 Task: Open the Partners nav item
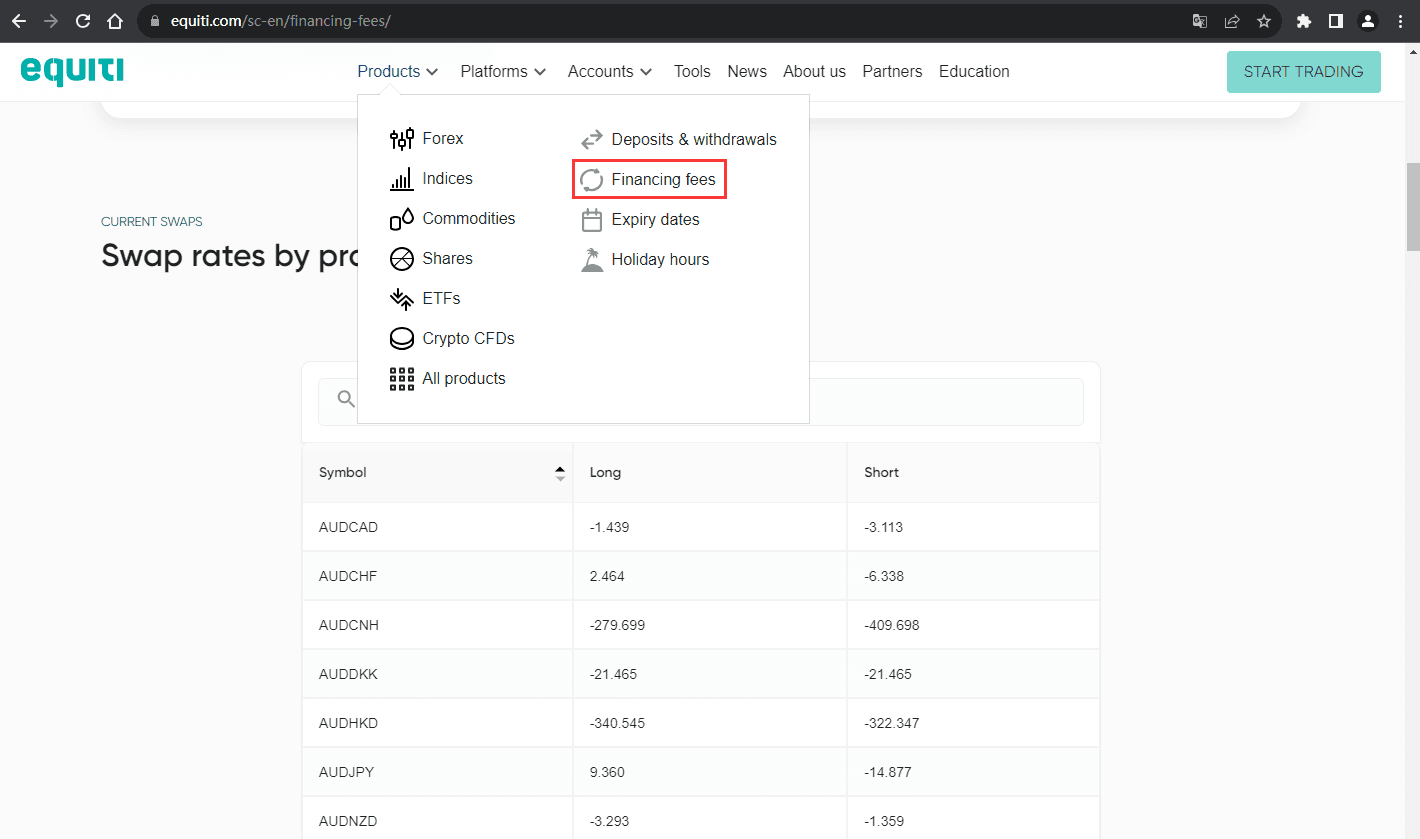click(892, 71)
